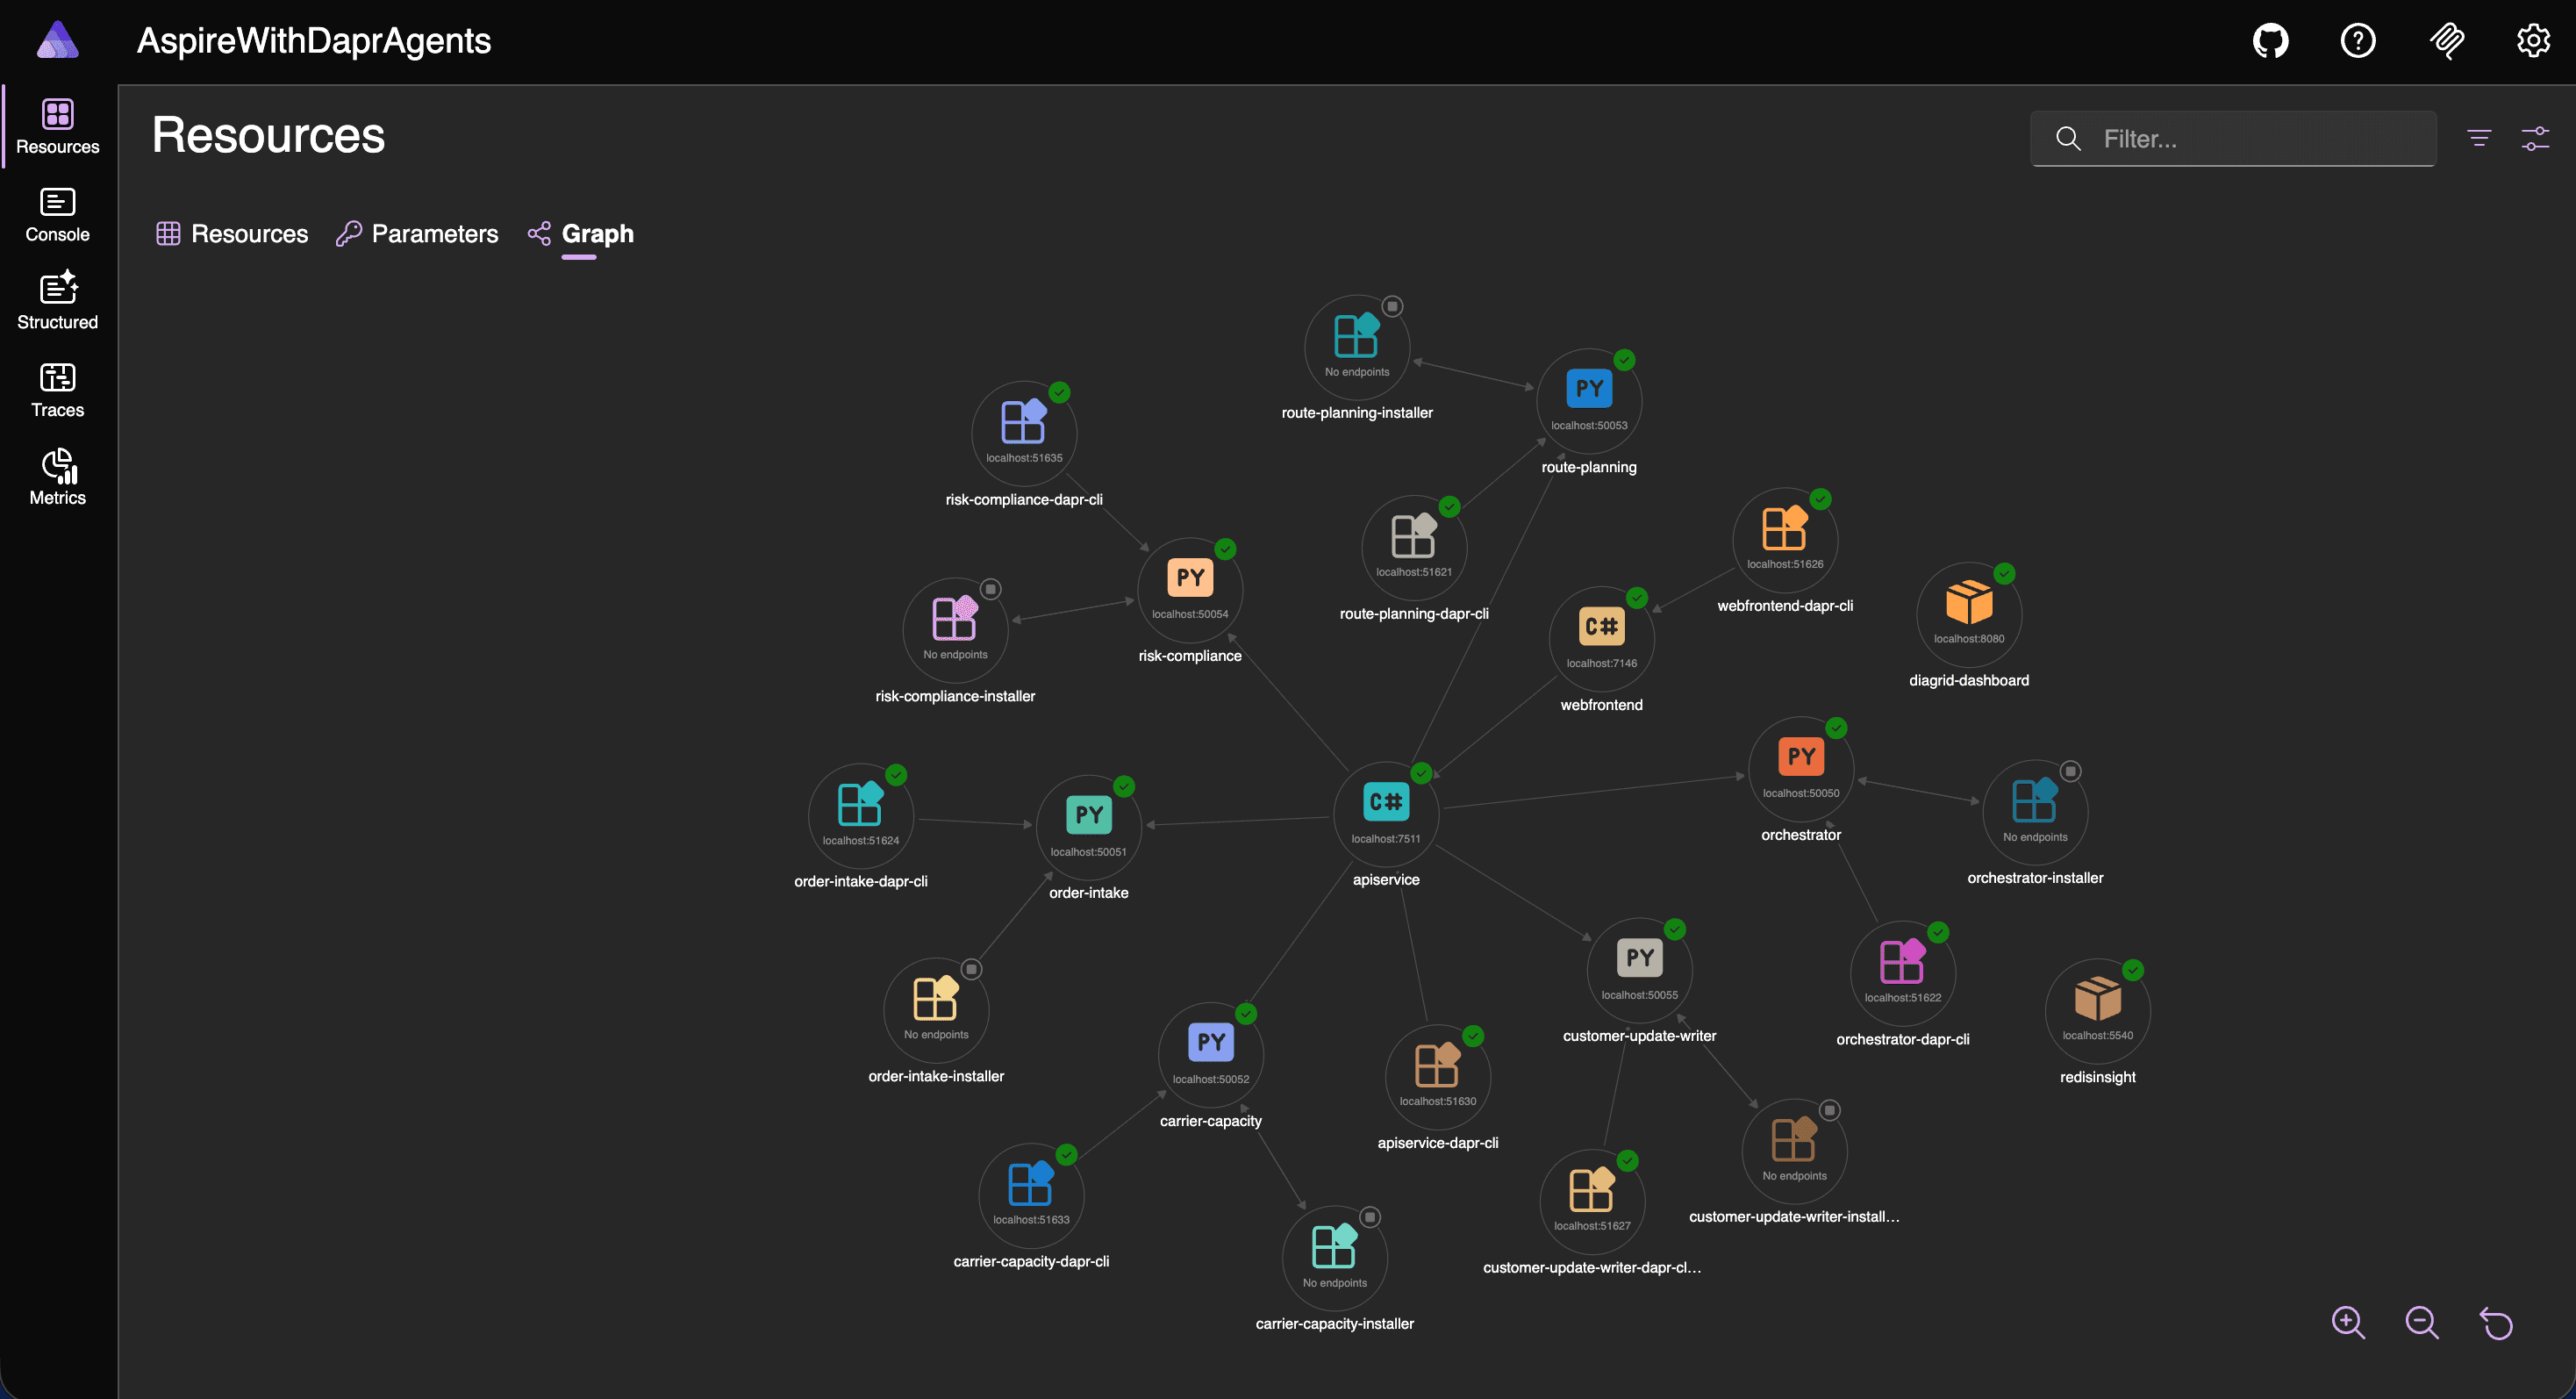Select the redisinsight container node
Viewport: 2576px width, 1399px height.
(x=2098, y=1011)
